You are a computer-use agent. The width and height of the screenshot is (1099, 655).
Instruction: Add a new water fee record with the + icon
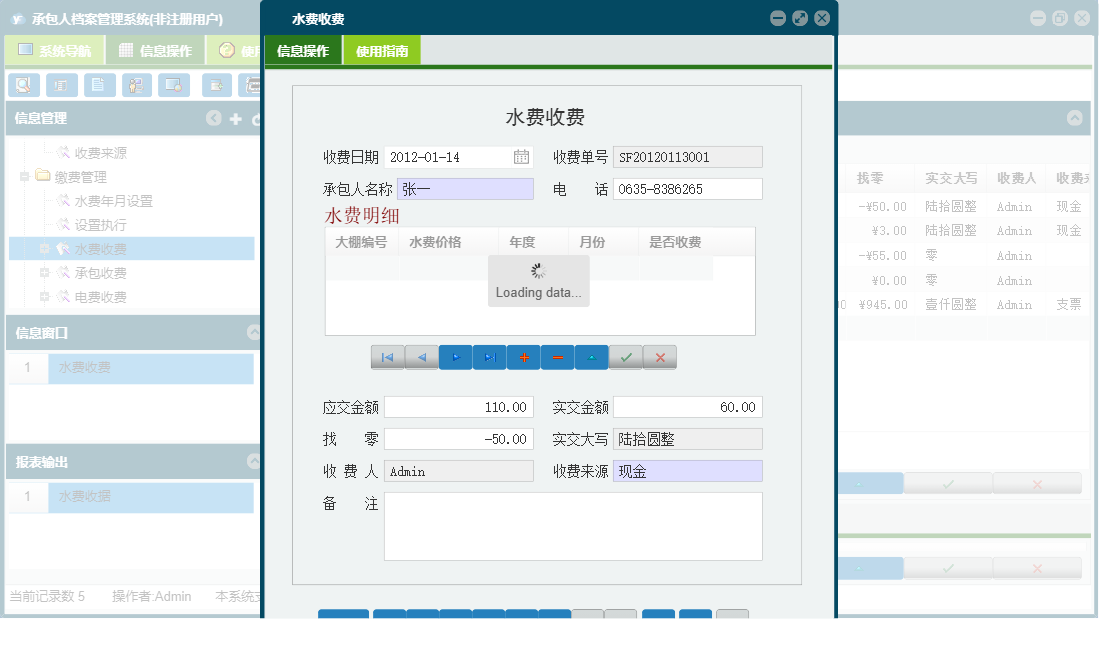click(x=524, y=357)
